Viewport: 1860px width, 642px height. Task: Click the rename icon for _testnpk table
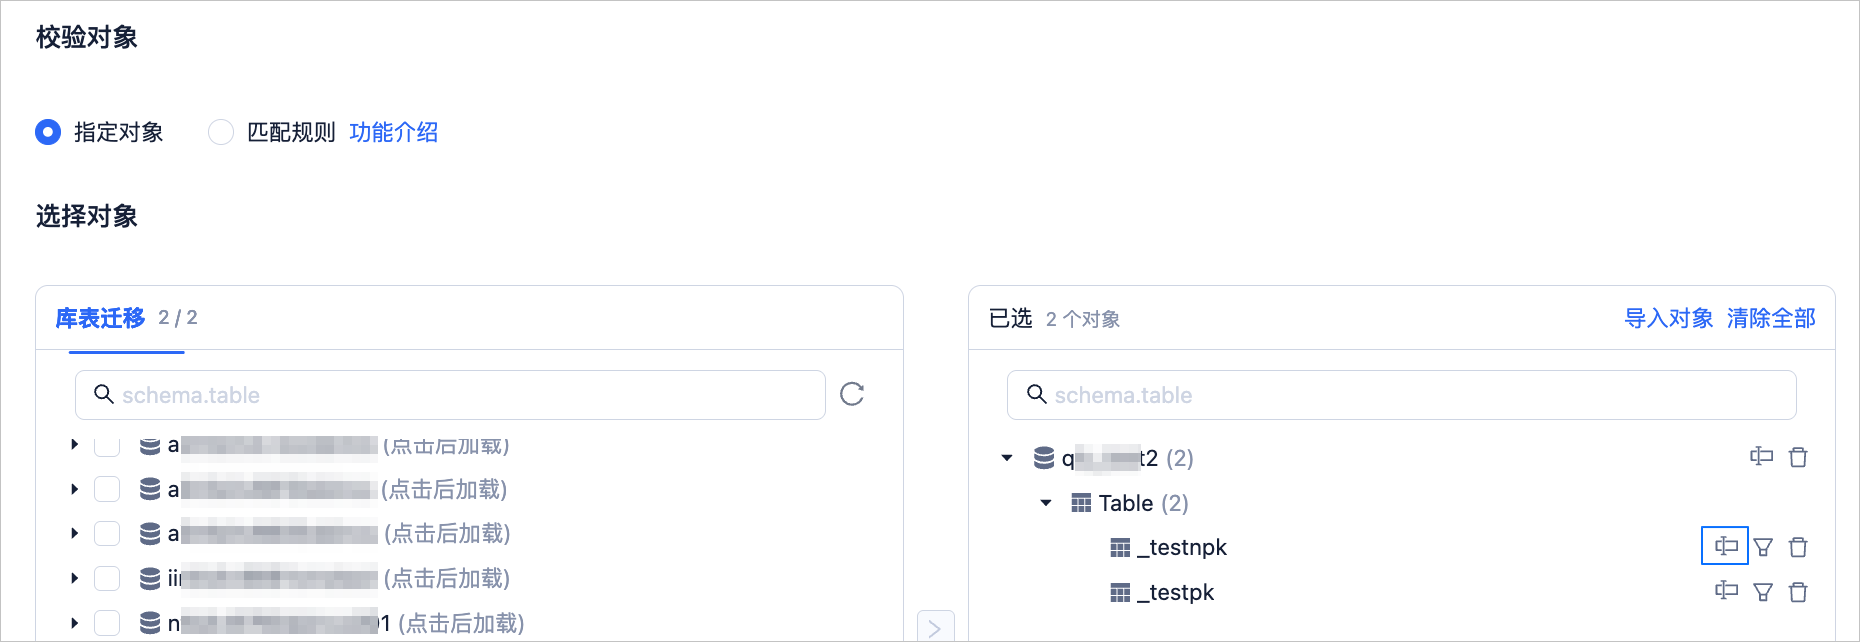coord(1725,546)
